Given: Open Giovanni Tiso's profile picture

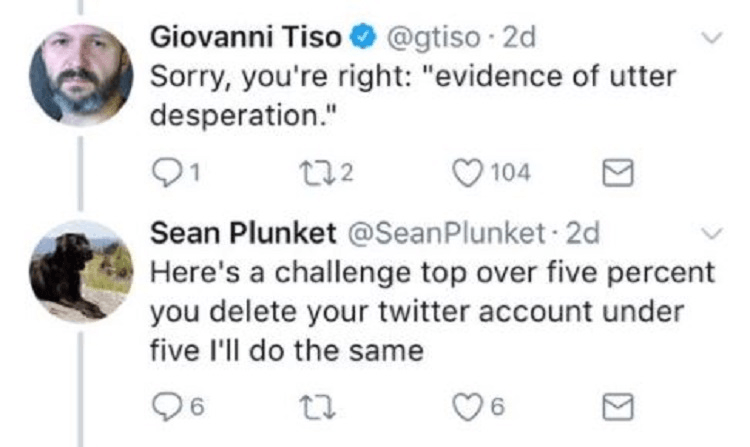Looking at the screenshot, I should (80, 74).
